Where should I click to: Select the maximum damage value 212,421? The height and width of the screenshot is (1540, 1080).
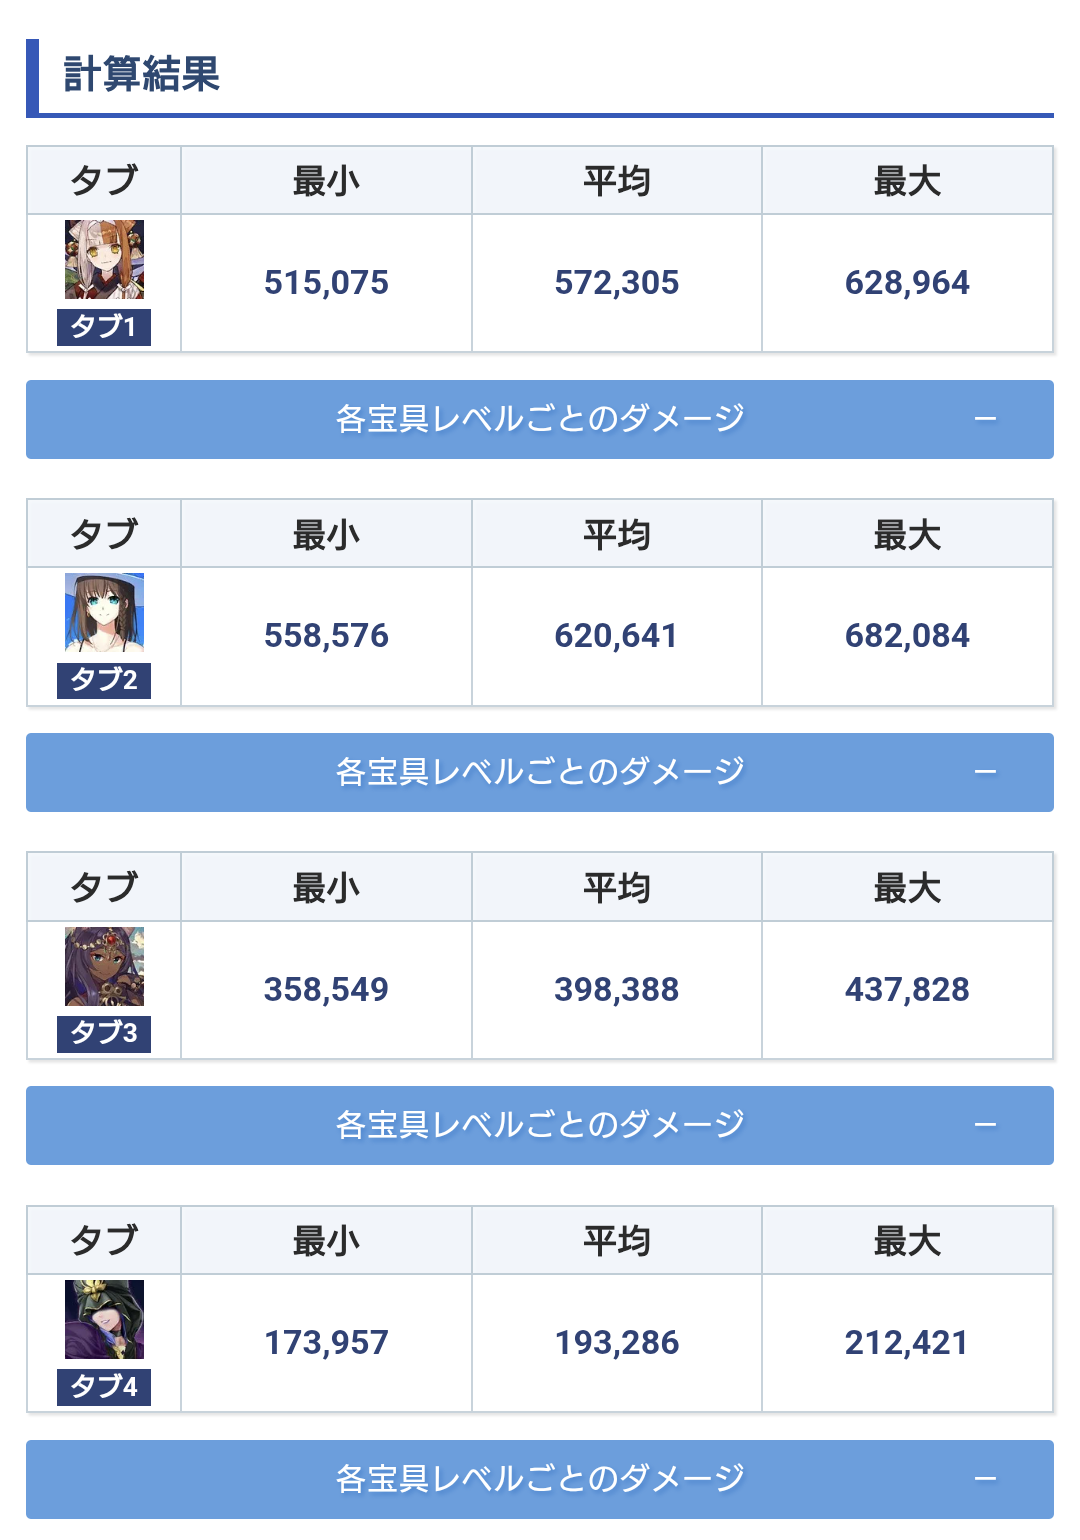[x=907, y=1343]
